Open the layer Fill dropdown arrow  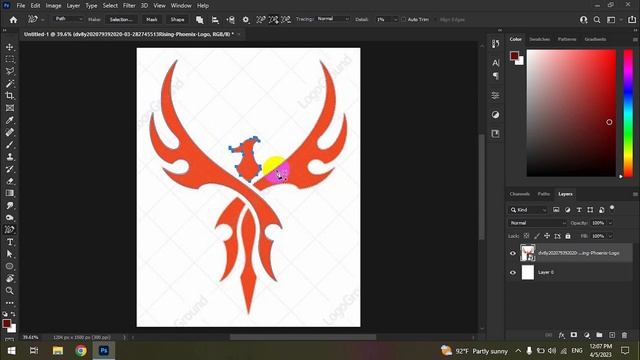pyautogui.click(x=611, y=236)
